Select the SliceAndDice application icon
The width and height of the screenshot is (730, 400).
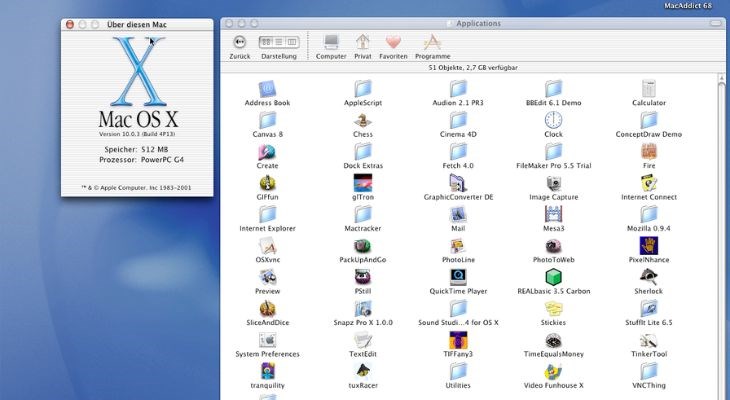click(x=267, y=309)
